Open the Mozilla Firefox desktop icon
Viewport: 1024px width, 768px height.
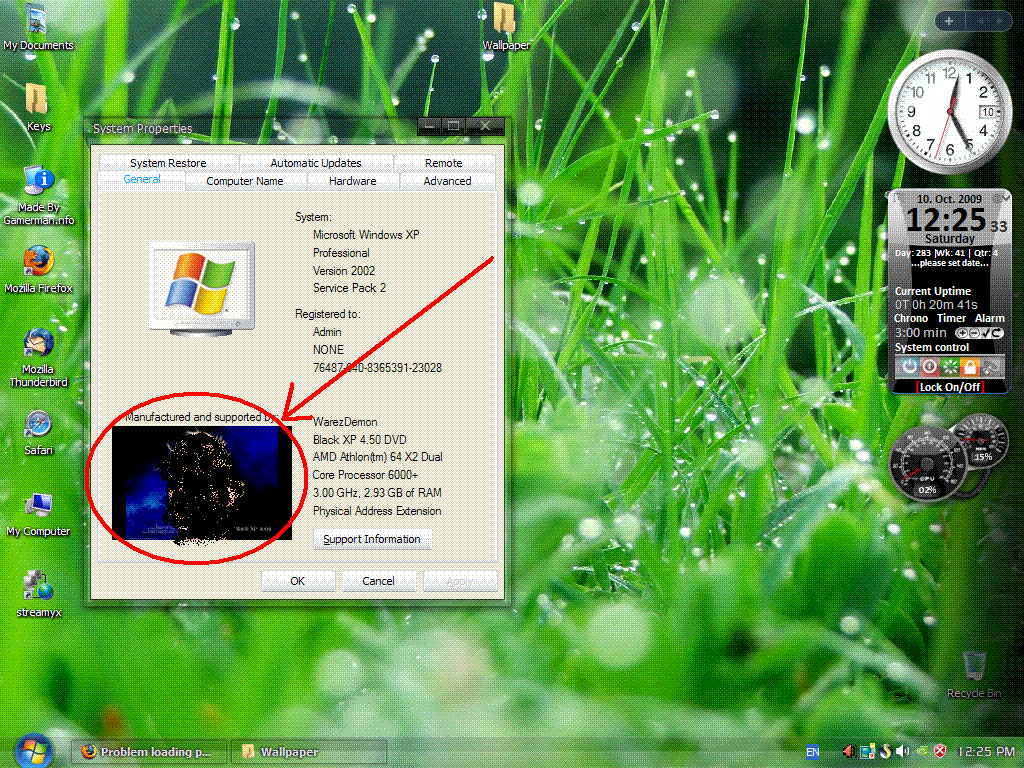pos(38,269)
